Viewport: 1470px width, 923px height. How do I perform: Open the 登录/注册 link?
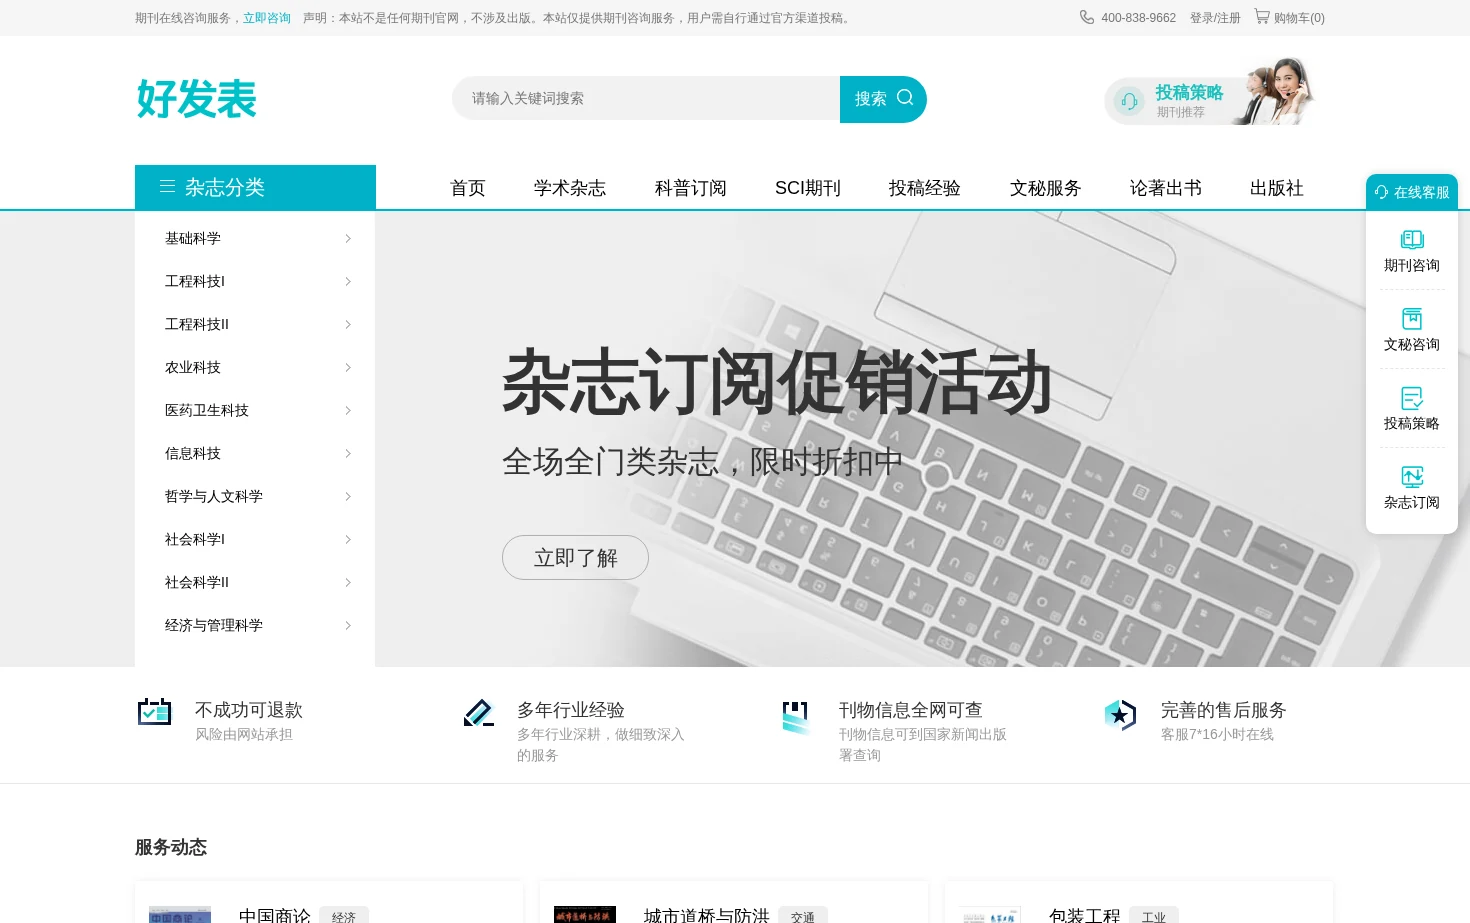(1215, 18)
